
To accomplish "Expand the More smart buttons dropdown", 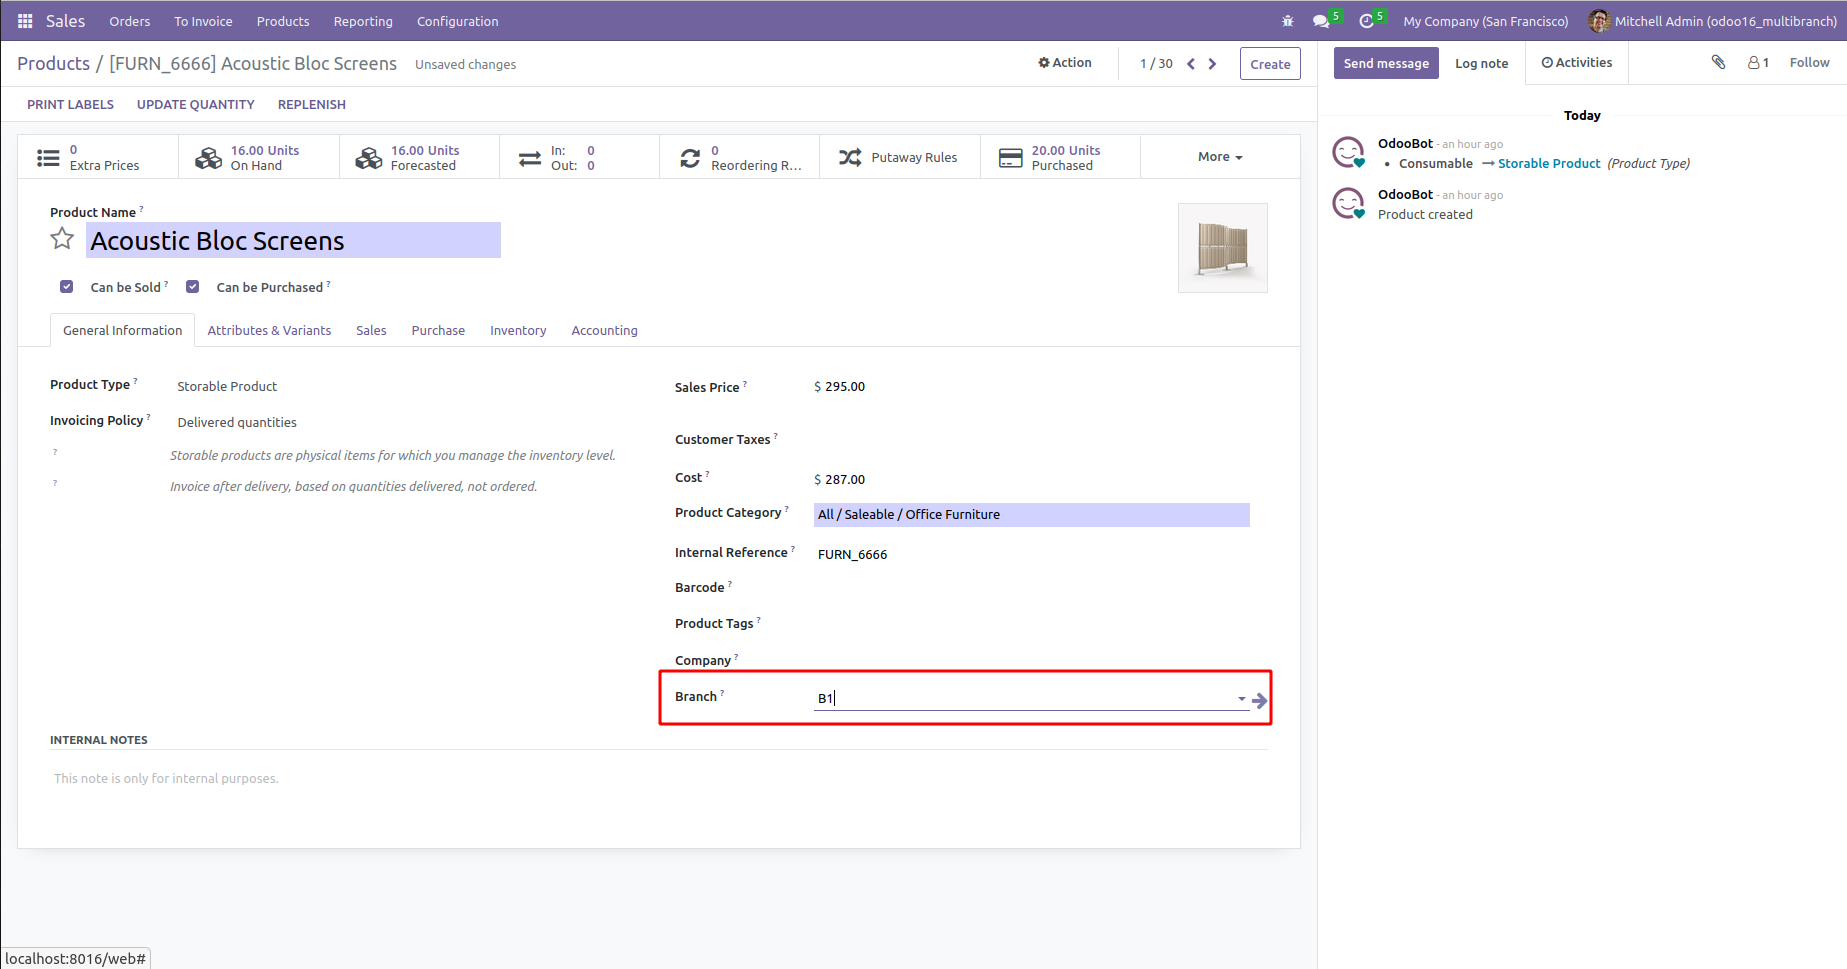I will pyautogui.click(x=1220, y=157).
